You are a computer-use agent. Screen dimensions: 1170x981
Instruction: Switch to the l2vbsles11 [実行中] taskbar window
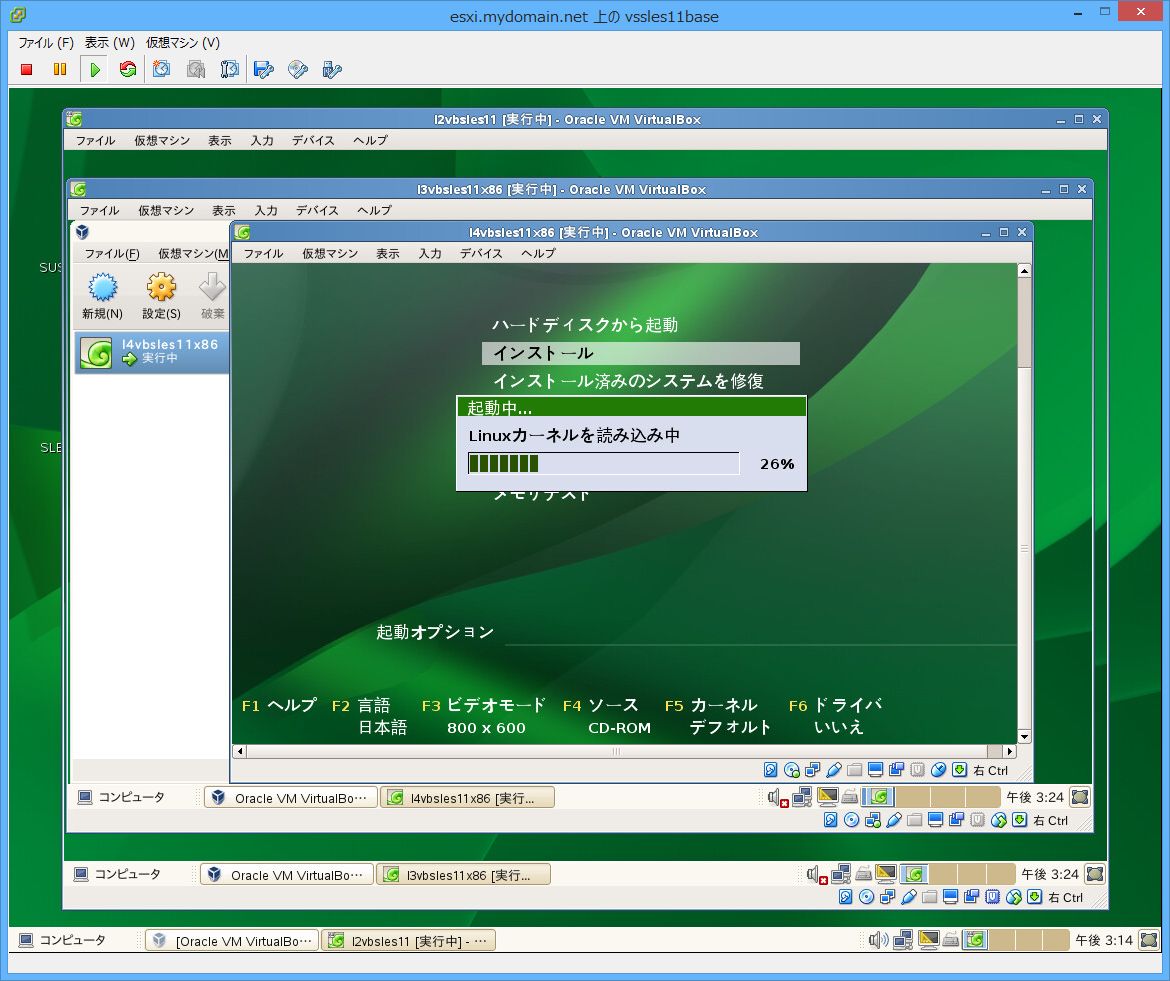[x=408, y=941]
